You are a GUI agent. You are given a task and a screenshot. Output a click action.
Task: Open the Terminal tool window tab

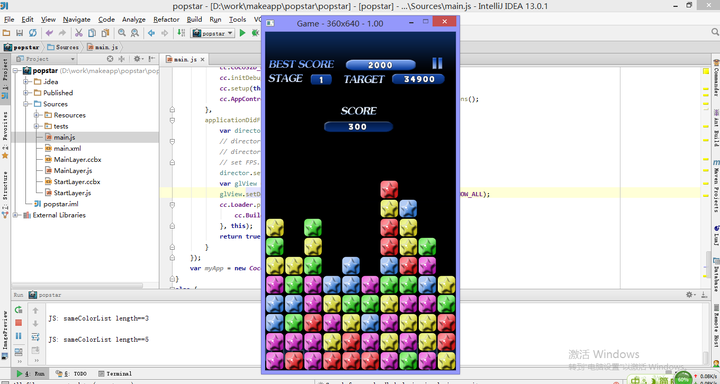115,373
